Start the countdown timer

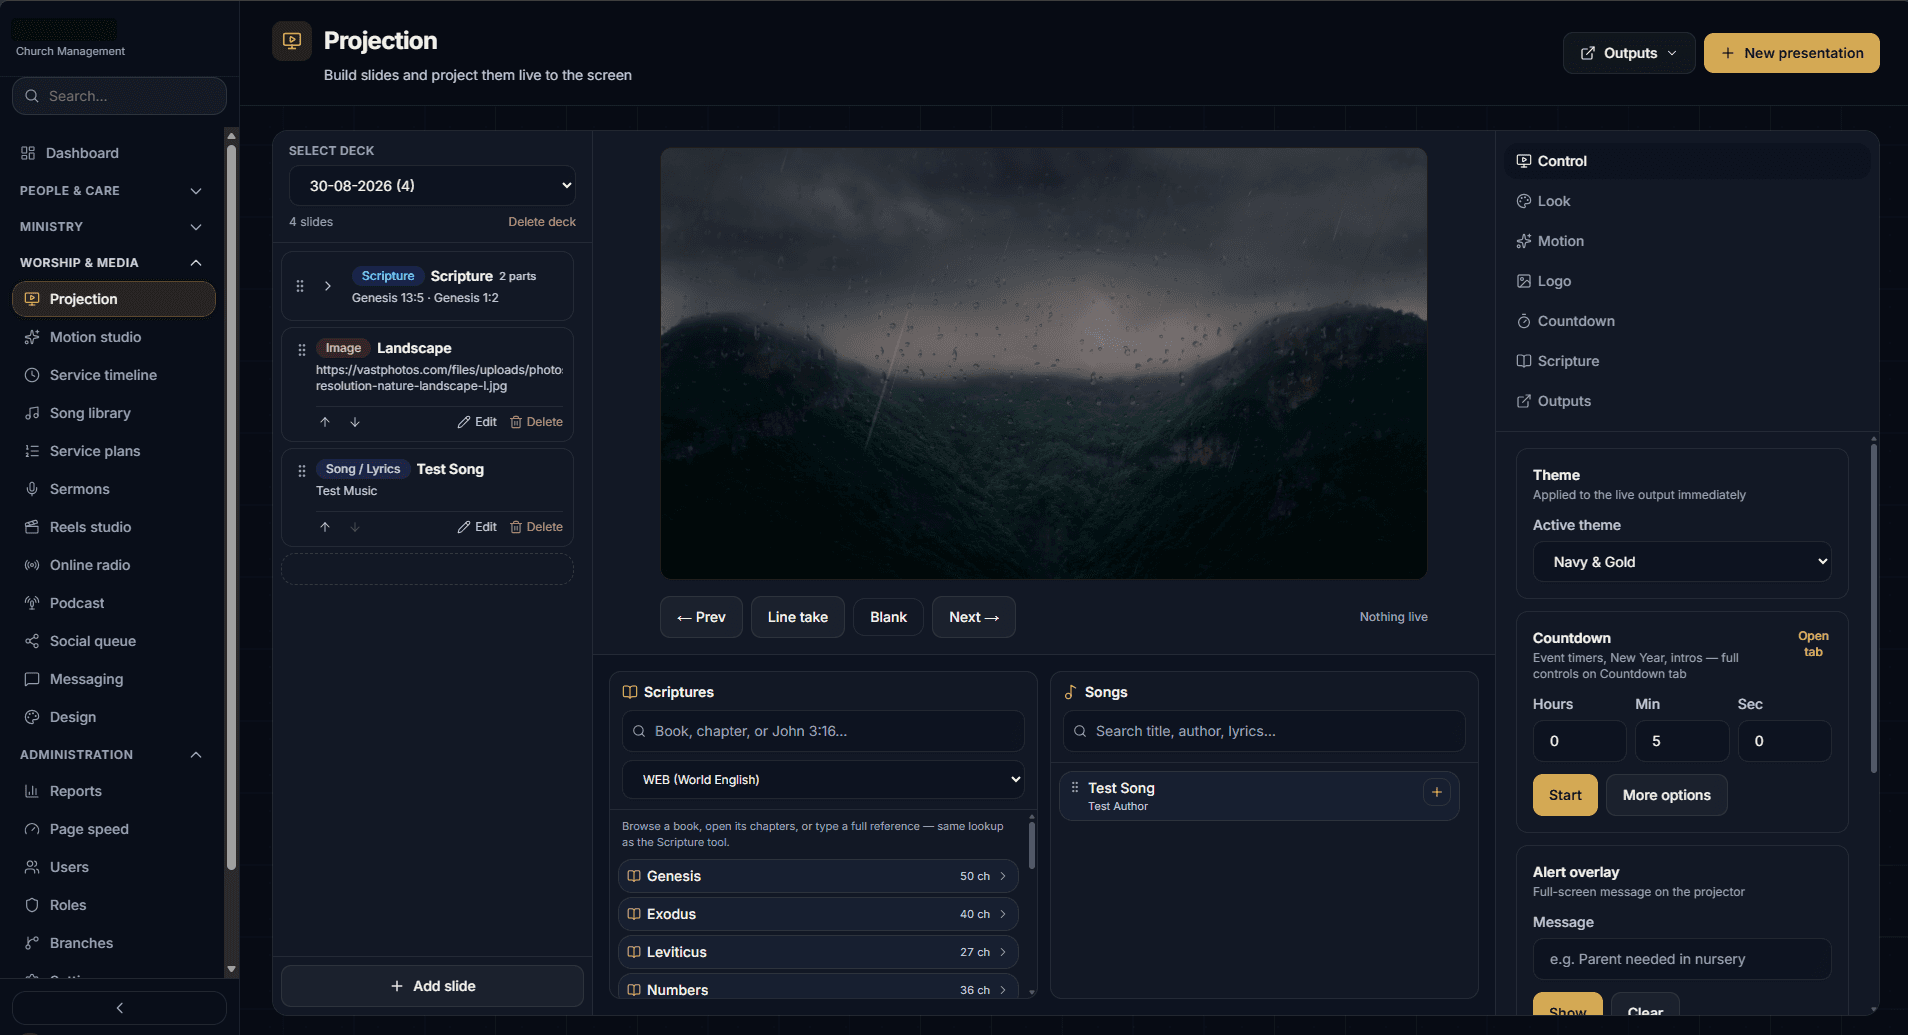pos(1565,795)
